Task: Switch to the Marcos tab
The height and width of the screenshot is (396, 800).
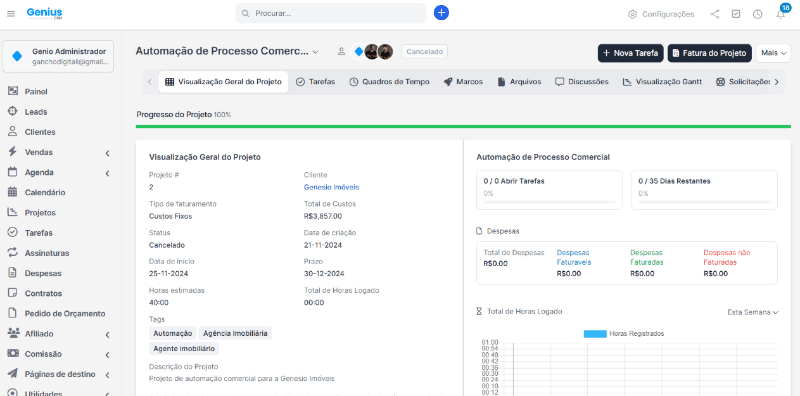Action: coord(463,82)
